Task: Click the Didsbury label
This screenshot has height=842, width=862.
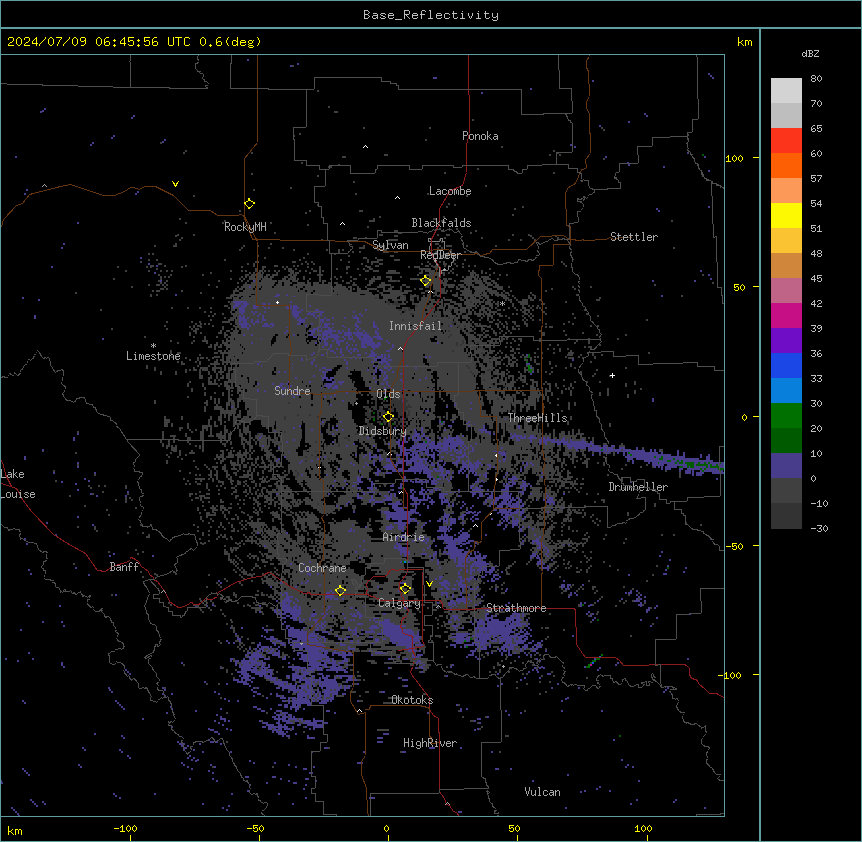Action: click(x=383, y=431)
